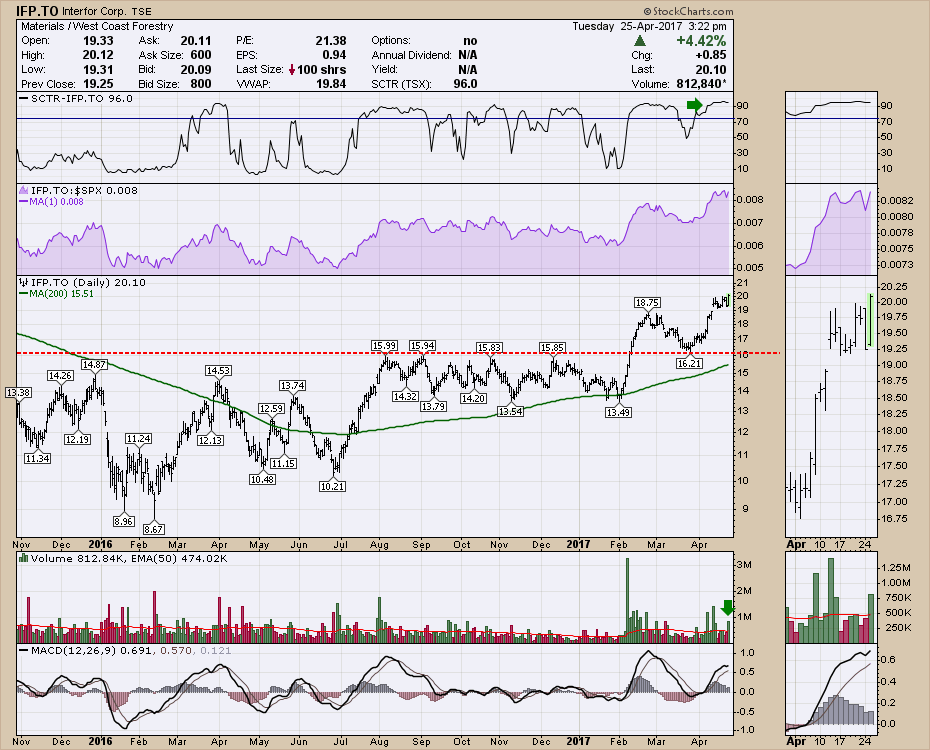Click the purple legend swatch beside IFP.TO:$SPX

[x=24, y=190]
